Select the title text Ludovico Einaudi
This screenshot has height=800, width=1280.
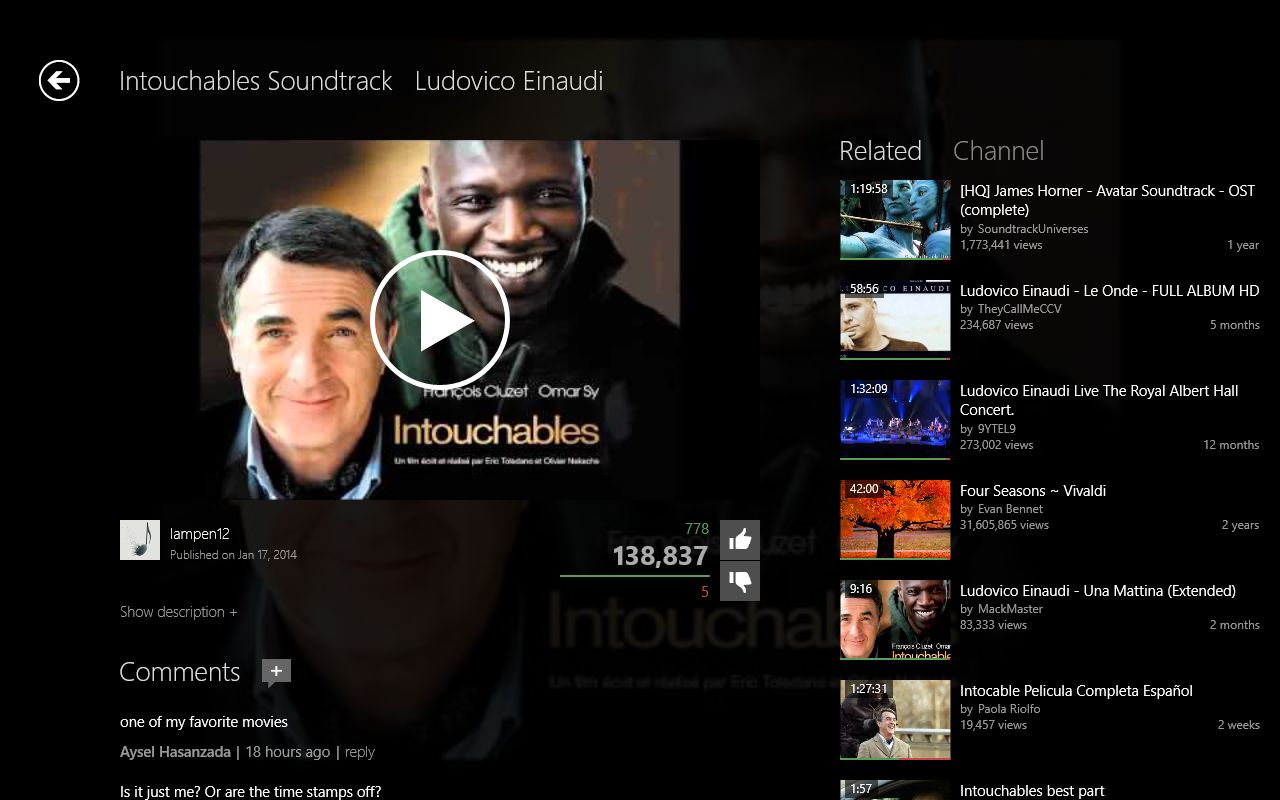click(509, 81)
